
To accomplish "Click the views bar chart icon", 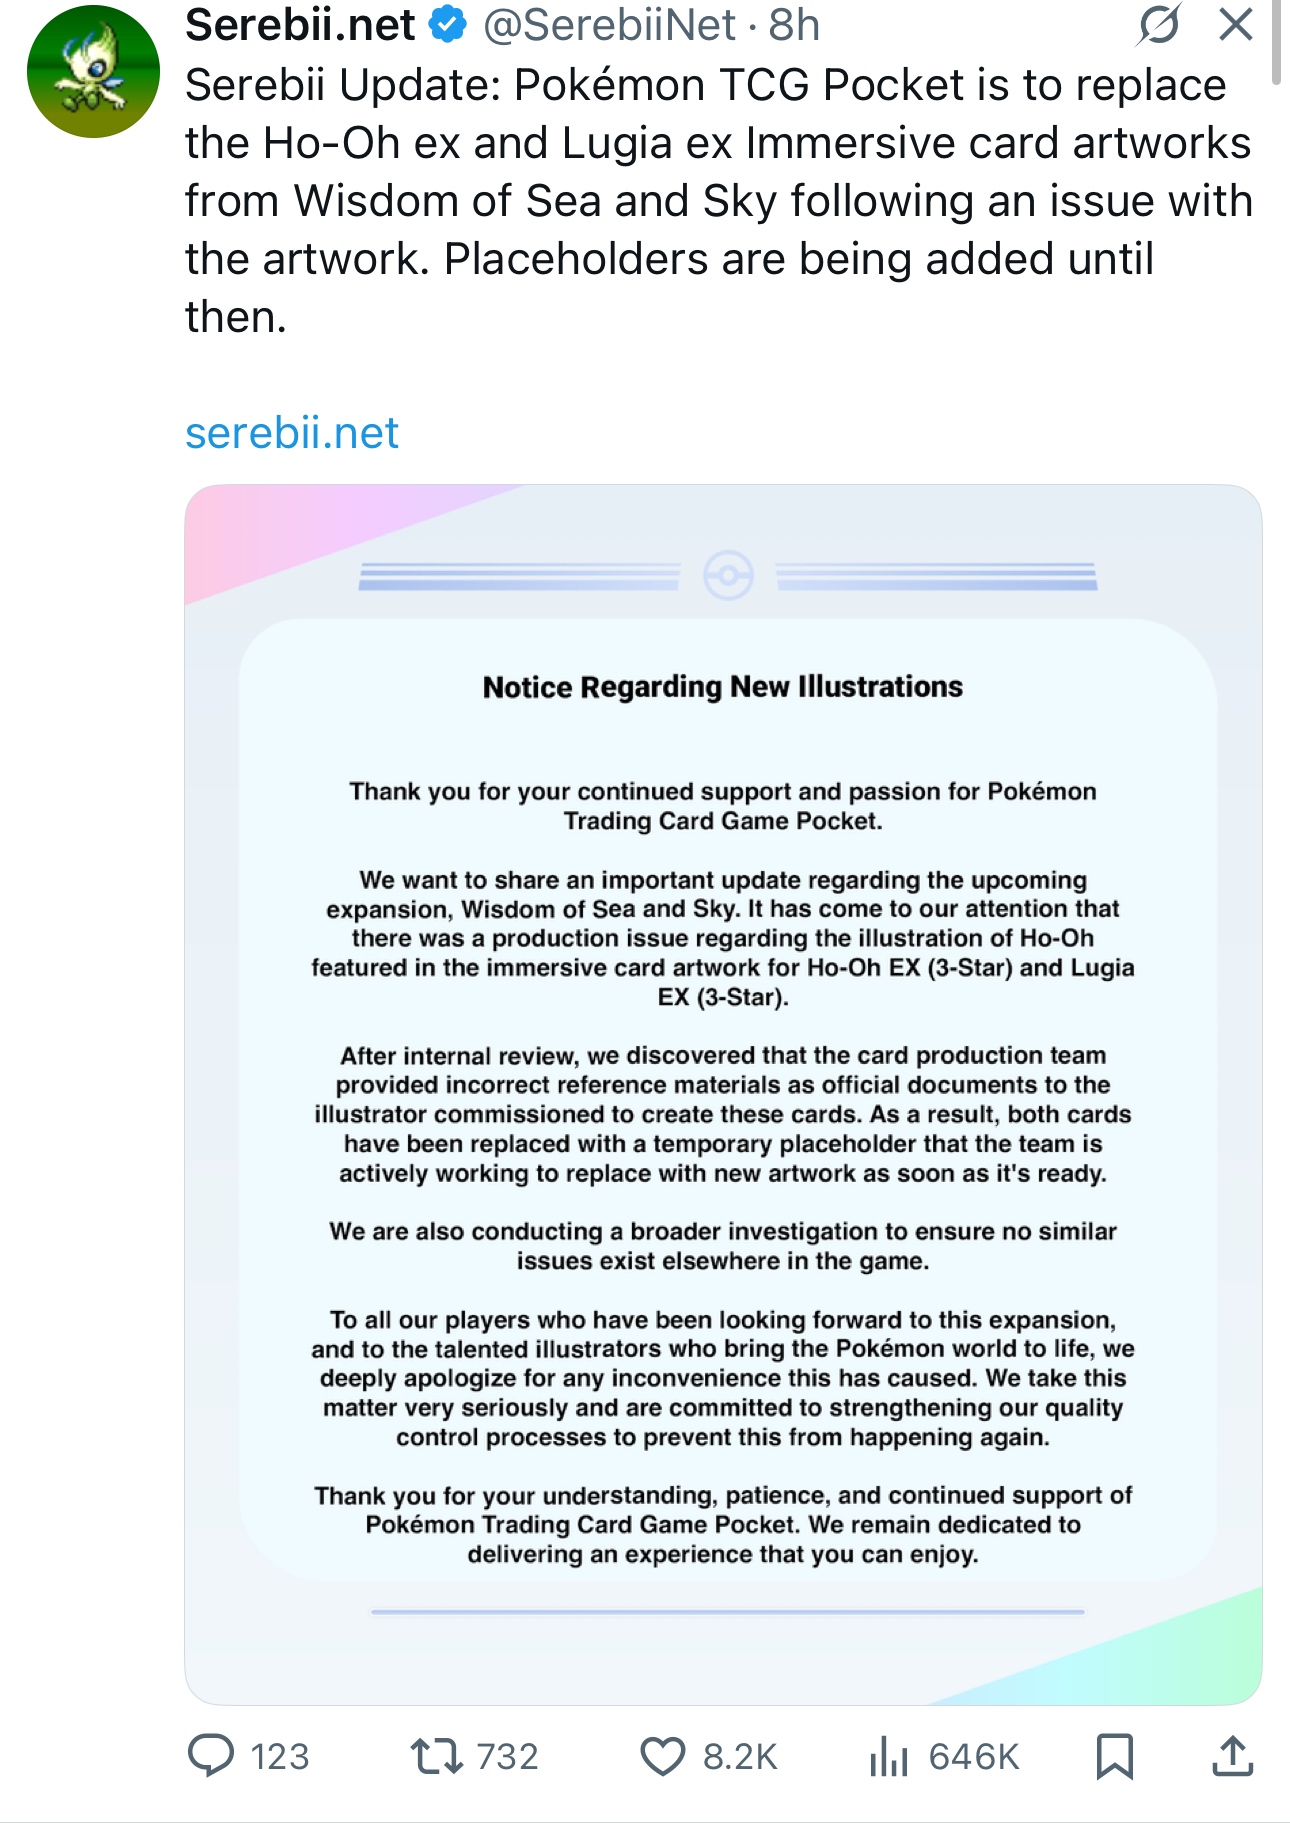I will [x=888, y=1756].
